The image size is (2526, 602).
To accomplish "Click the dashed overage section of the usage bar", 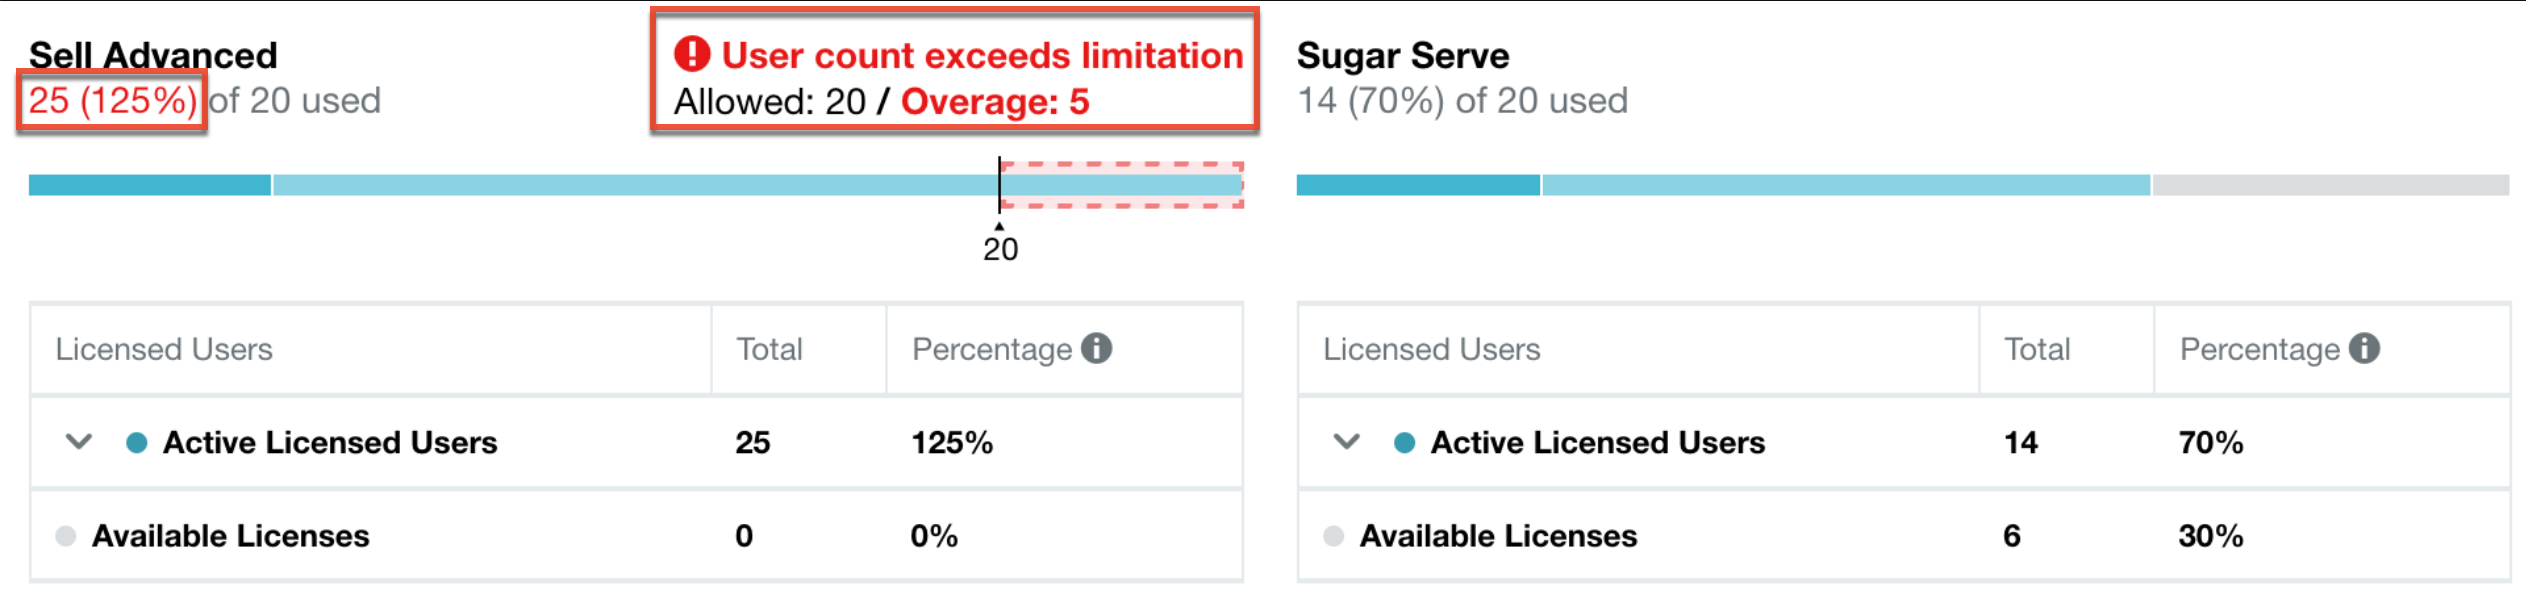I will point(1120,185).
